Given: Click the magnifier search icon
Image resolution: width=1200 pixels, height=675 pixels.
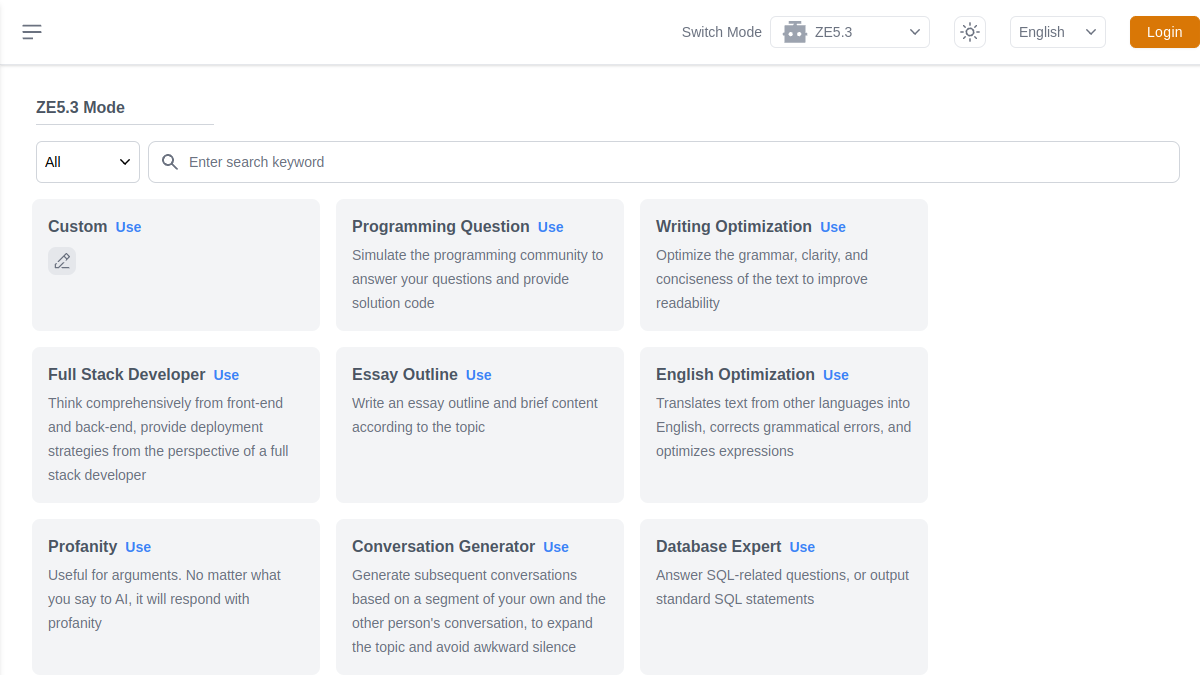Looking at the screenshot, I should (170, 162).
